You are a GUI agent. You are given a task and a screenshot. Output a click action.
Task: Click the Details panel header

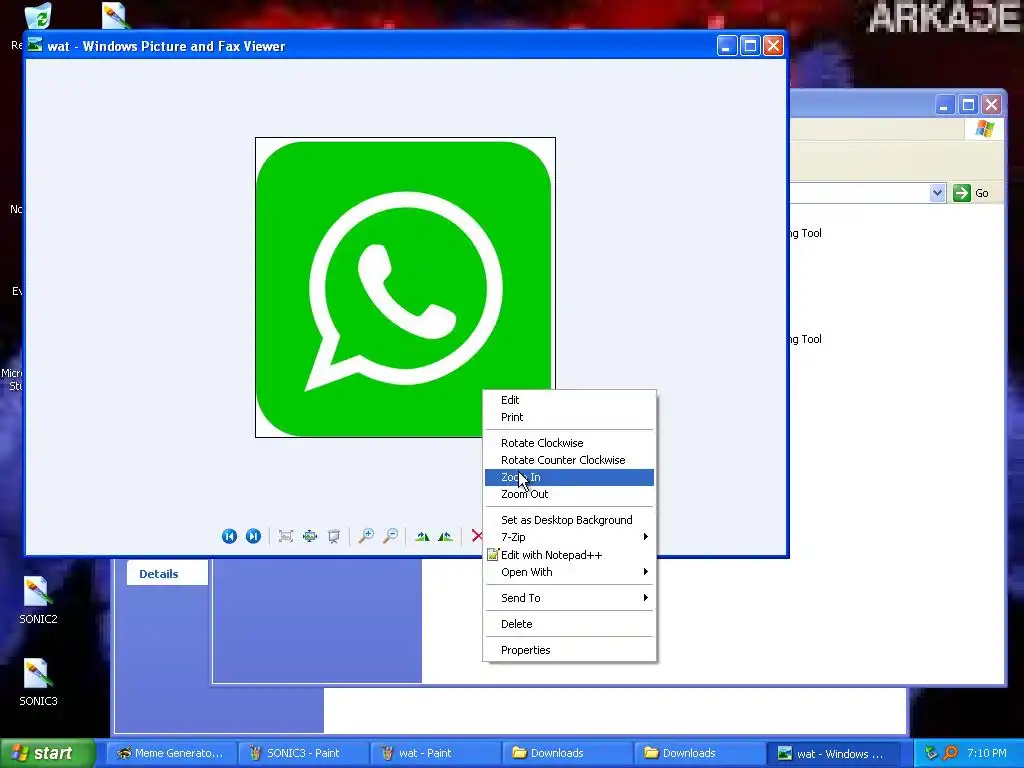pyautogui.click(x=167, y=573)
